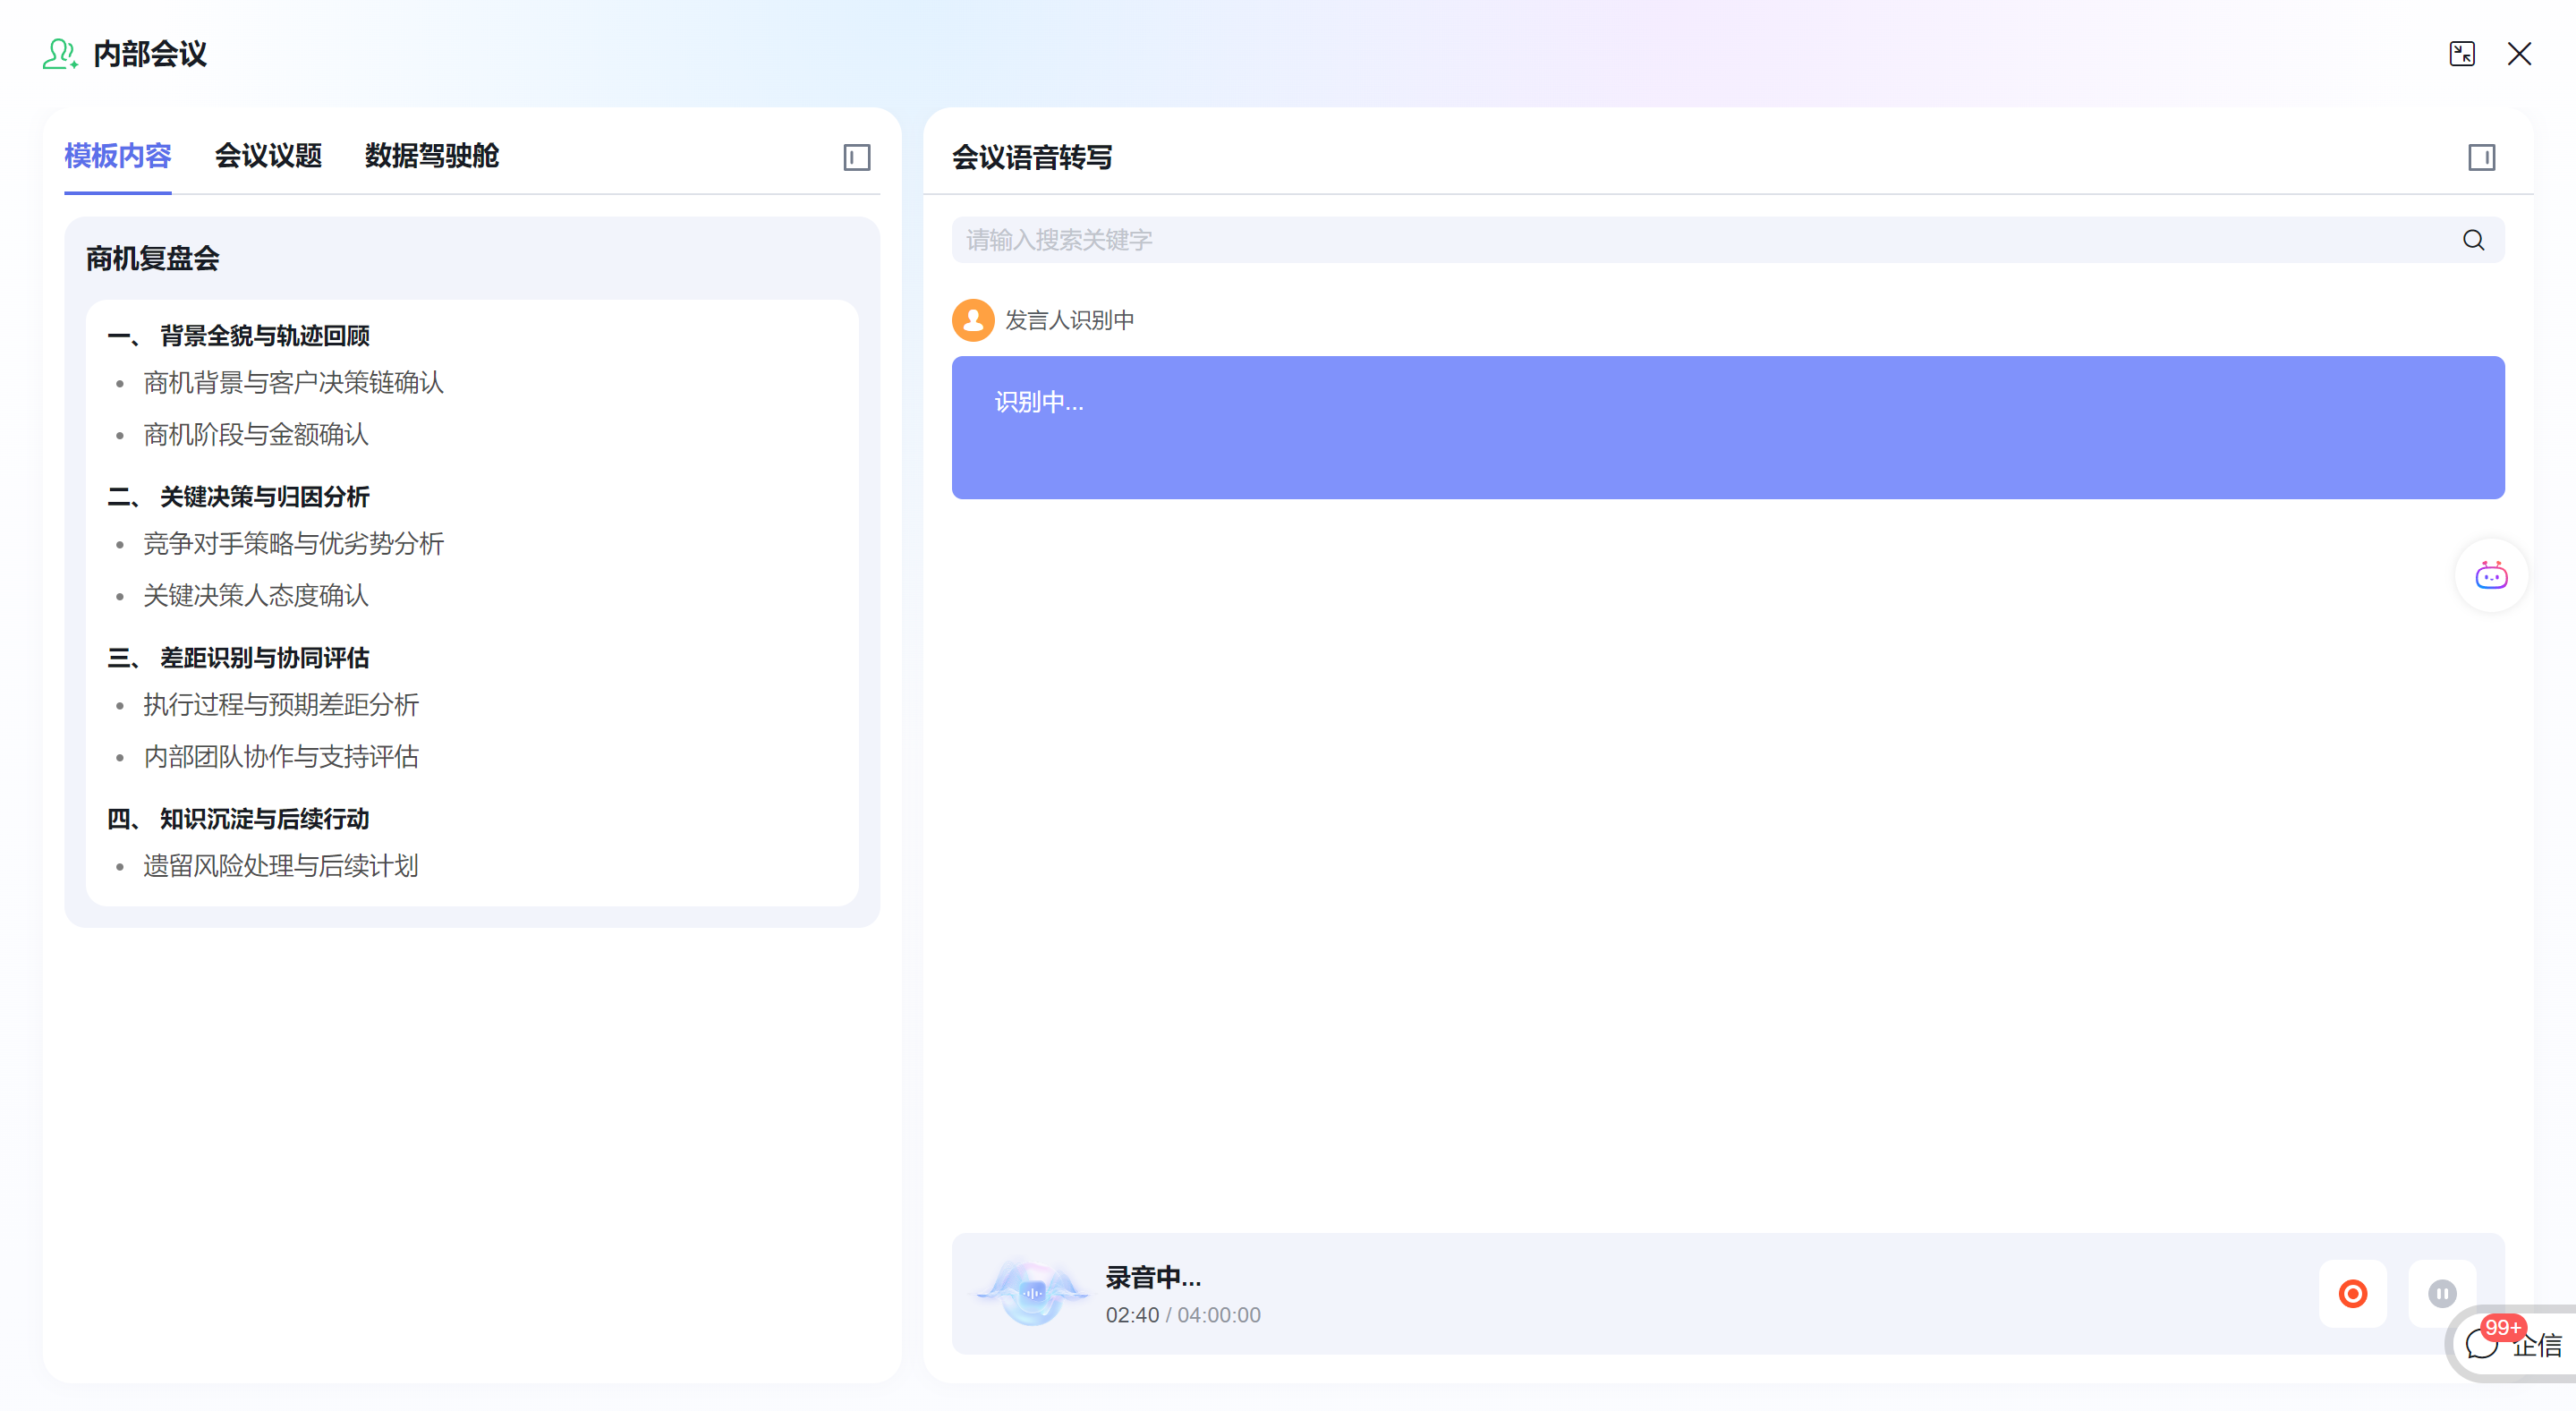Switch to the 会议议题 tab
Viewport: 2576px width, 1411px height.
click(268, 156)
